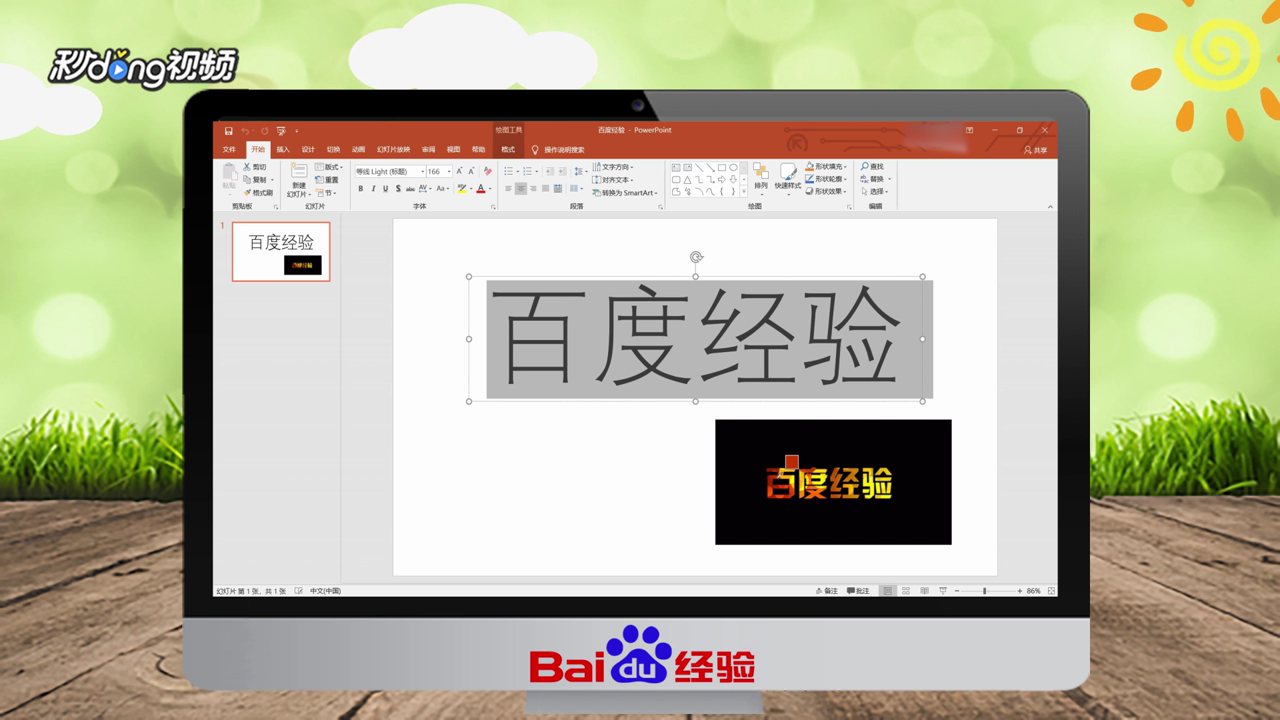
Task: Click the New Slide (新建幻灯片) icon
Action: pyautogui.click(x=299, y=171)
